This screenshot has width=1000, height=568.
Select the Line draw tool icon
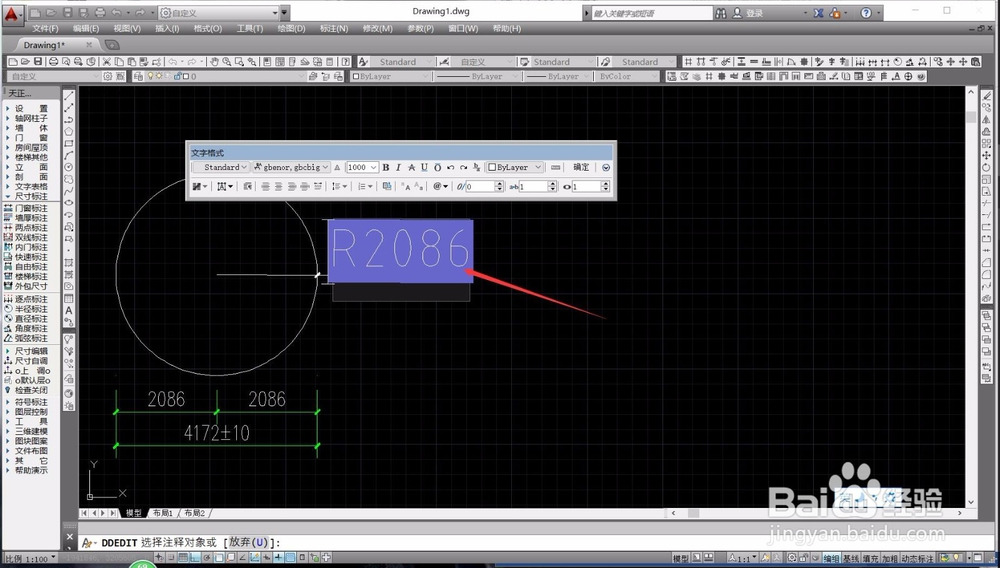69,96
